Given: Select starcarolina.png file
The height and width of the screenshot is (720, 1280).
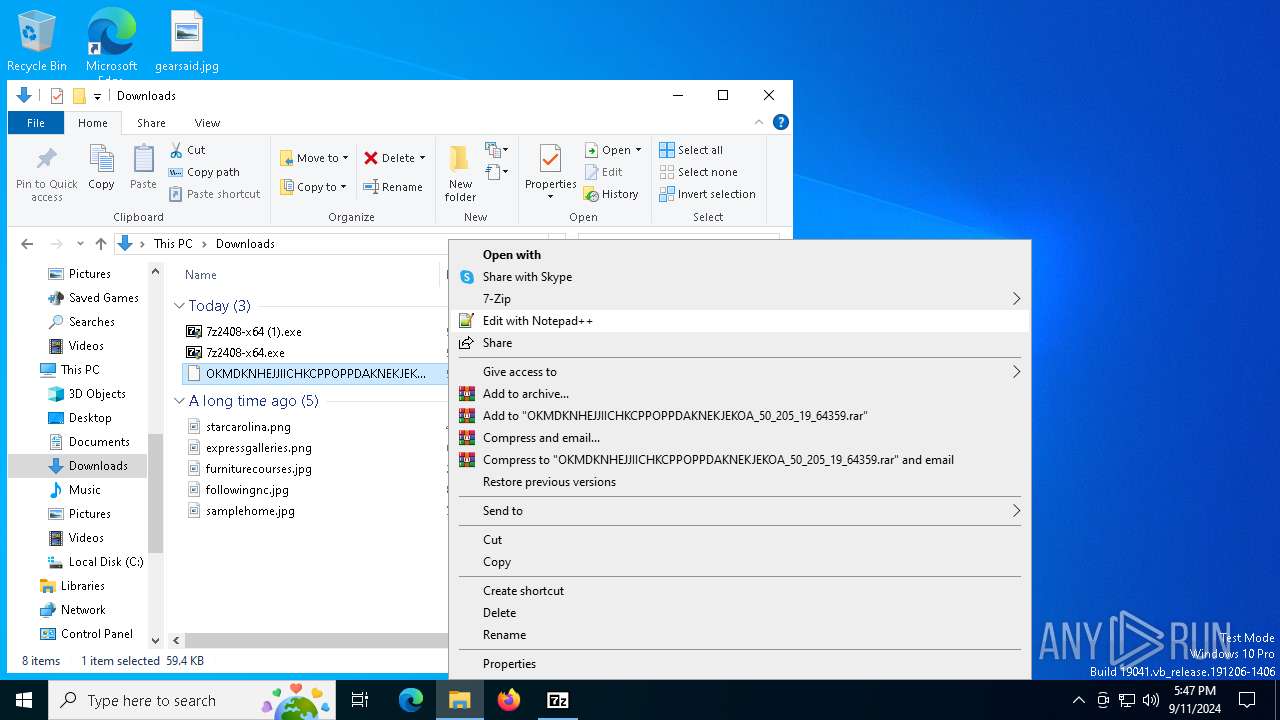Looking at the screenshot, I should point(248,427).
